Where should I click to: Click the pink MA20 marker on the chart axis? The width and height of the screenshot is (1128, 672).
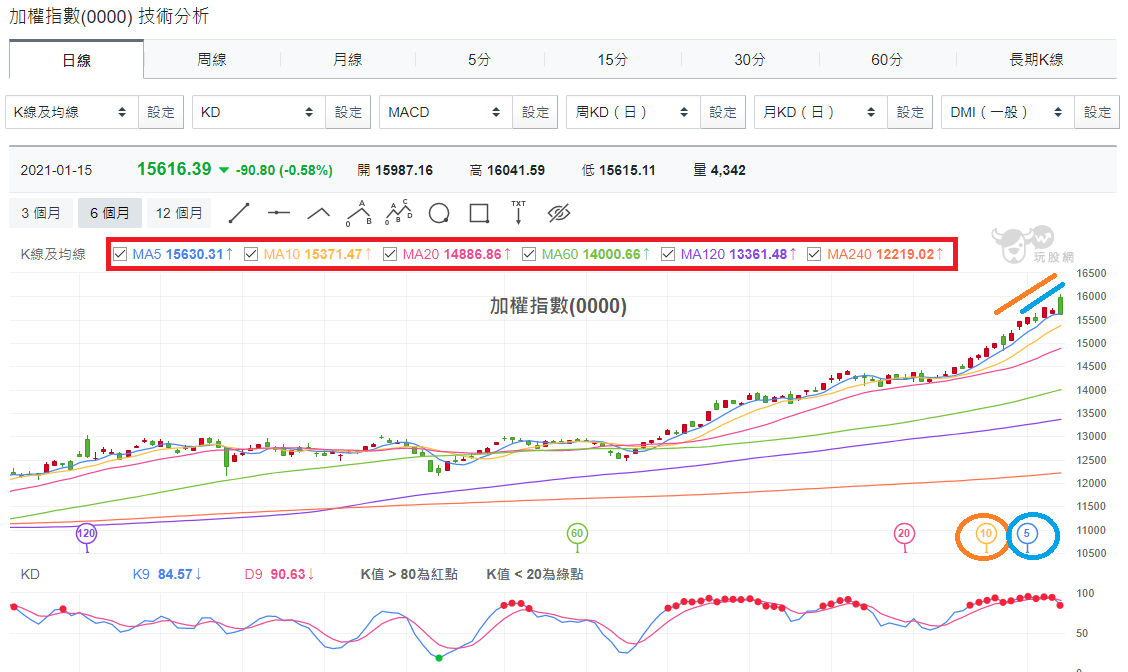pyautogui.click(x=904, y=533)
